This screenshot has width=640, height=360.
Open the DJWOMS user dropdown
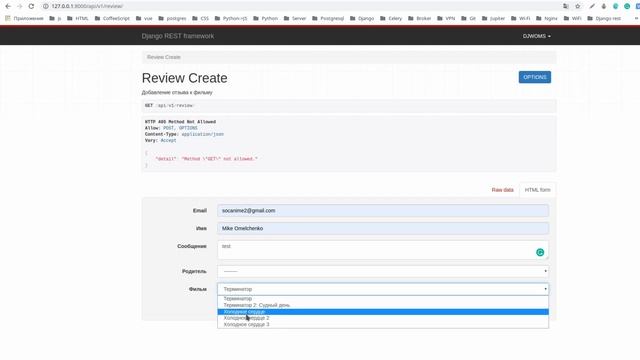[x=536, y=36]
